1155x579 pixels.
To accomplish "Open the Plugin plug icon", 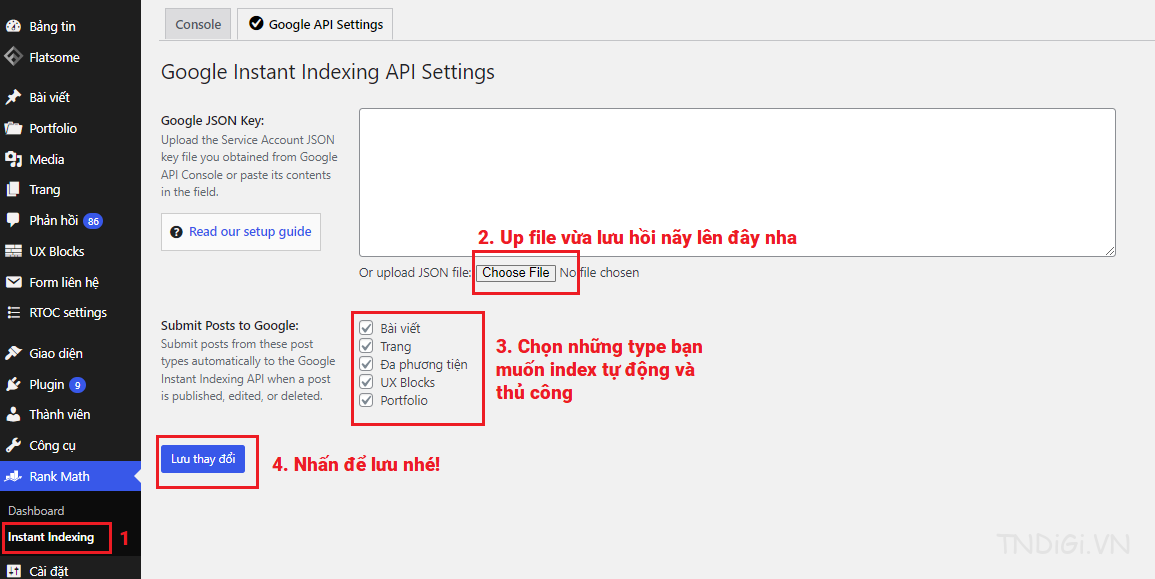I will [13, 384].
